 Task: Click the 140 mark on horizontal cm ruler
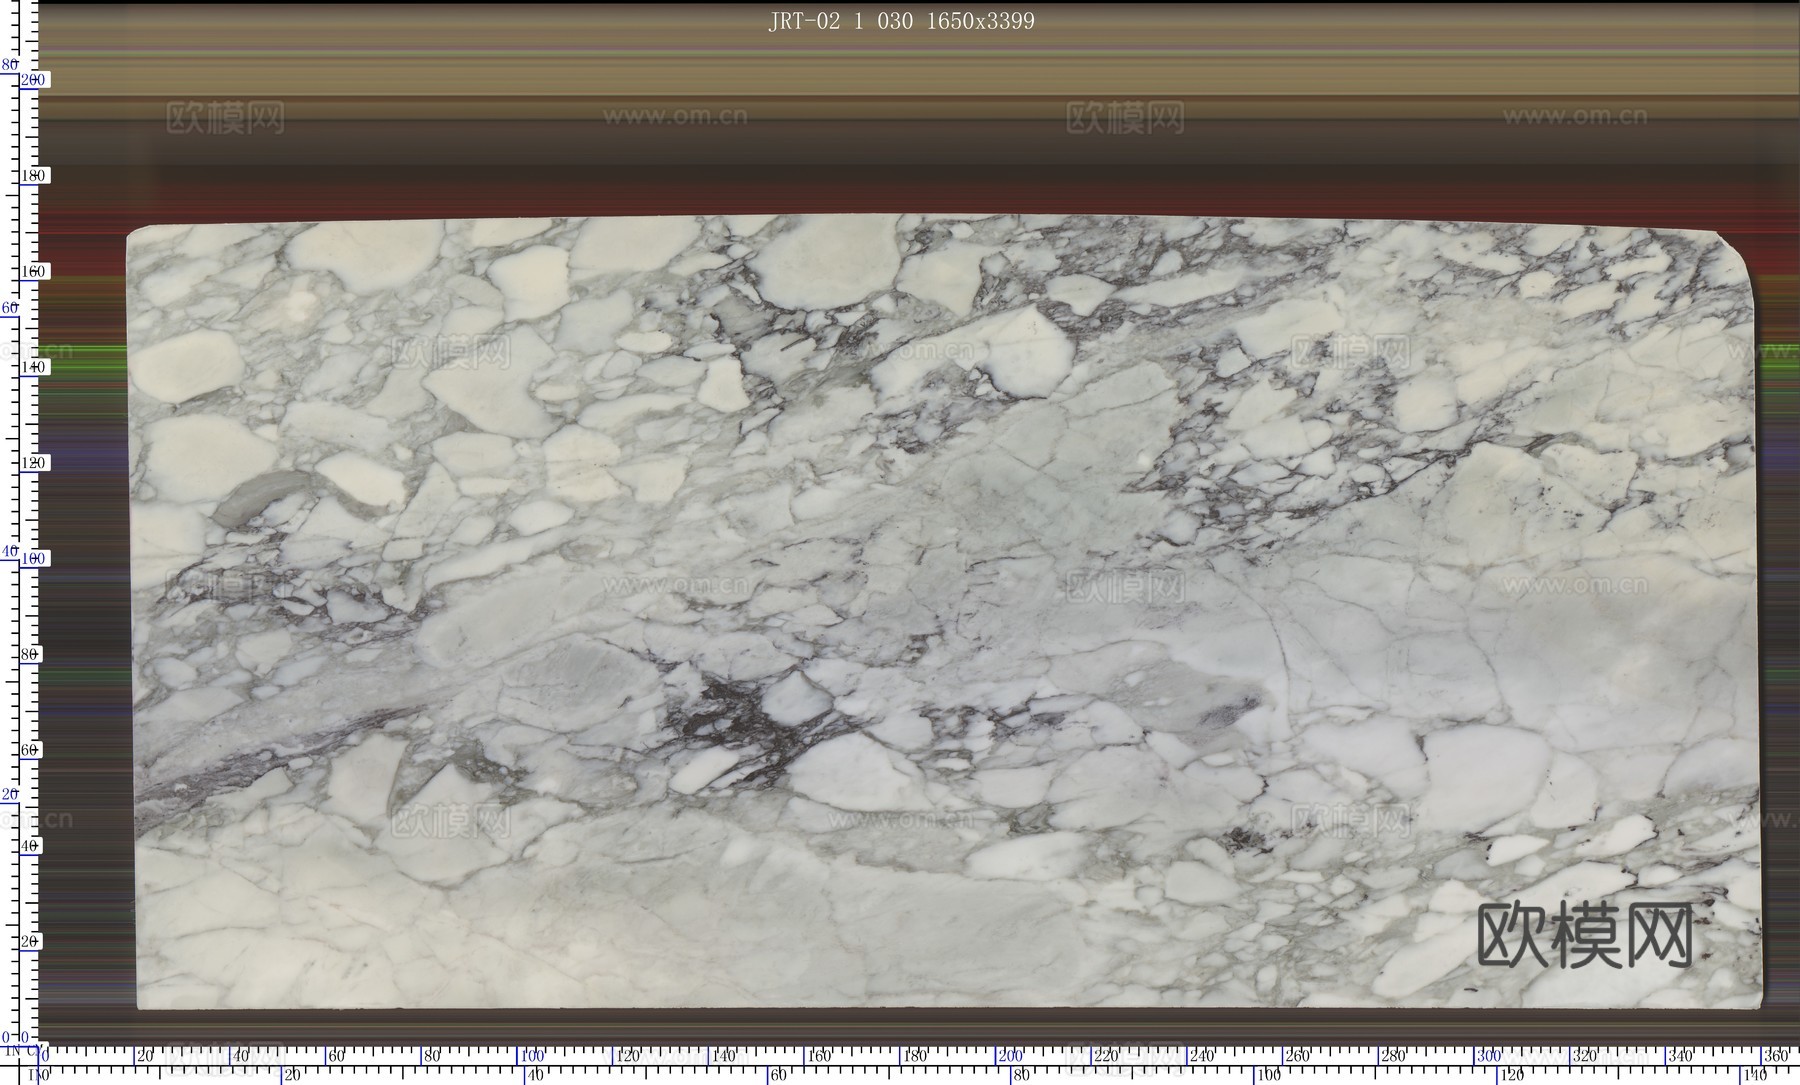724,1056
